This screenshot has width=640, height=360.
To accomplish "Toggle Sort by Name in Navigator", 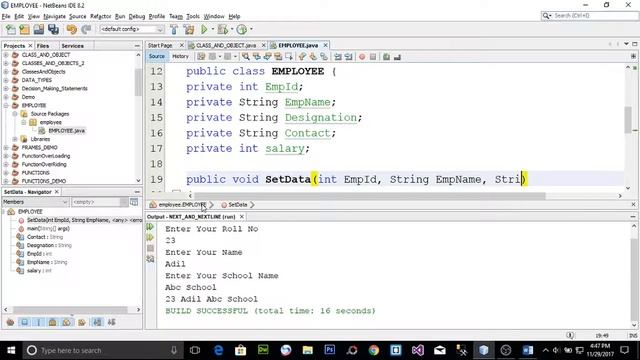I will tap(97, 322).
